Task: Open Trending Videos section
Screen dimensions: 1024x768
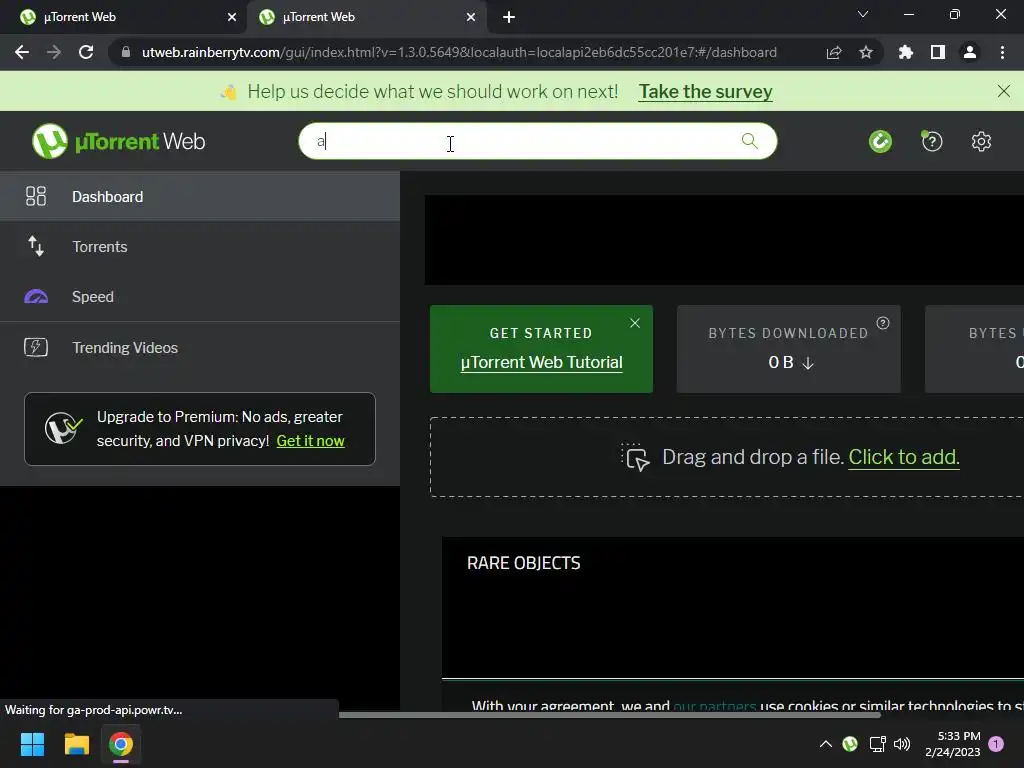Action: pos(200,347)
